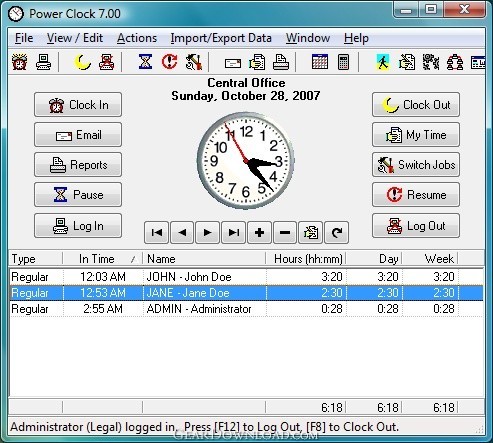Click the gears toolbar icon

[431, 62]
